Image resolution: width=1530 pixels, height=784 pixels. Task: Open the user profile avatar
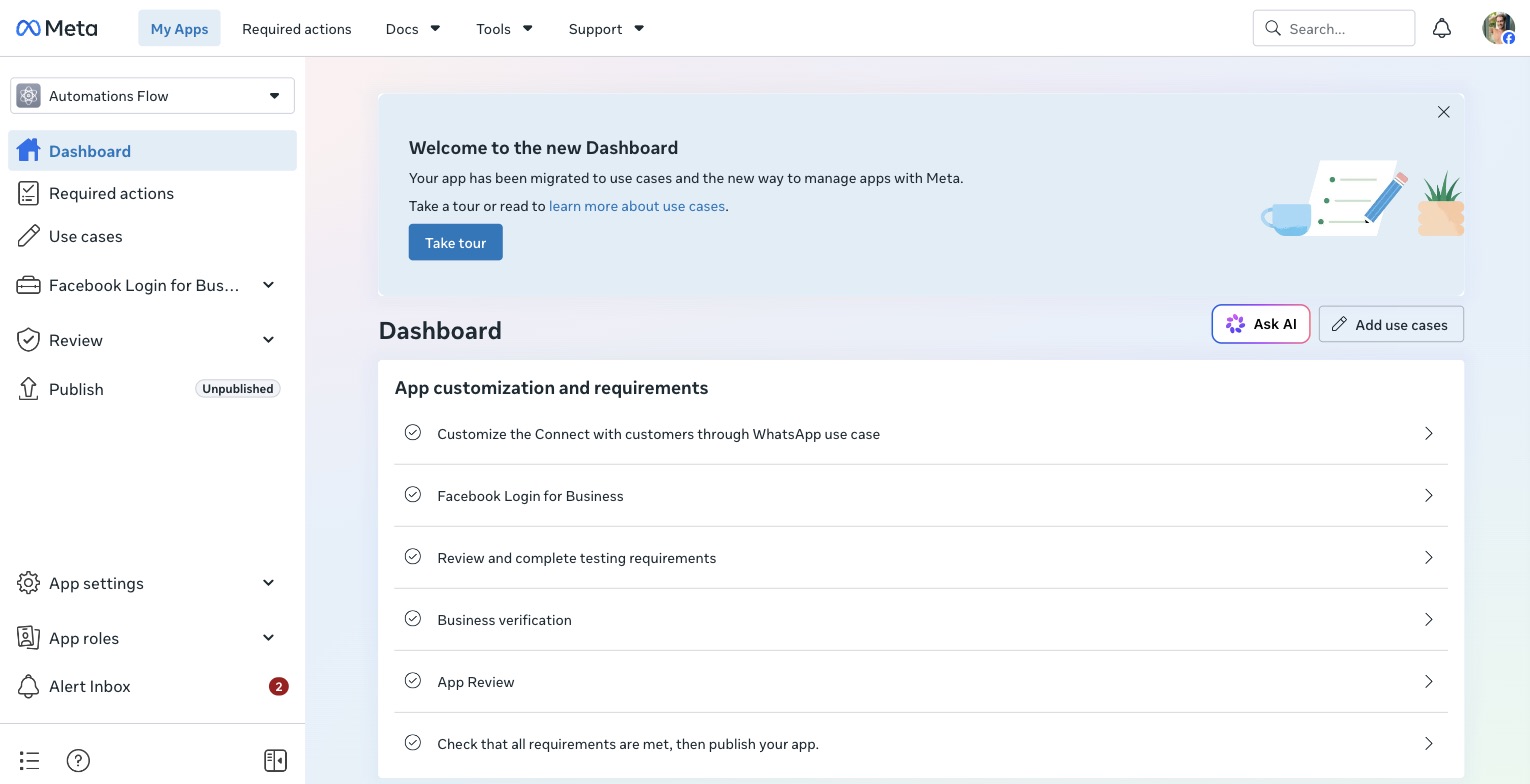1498,28
